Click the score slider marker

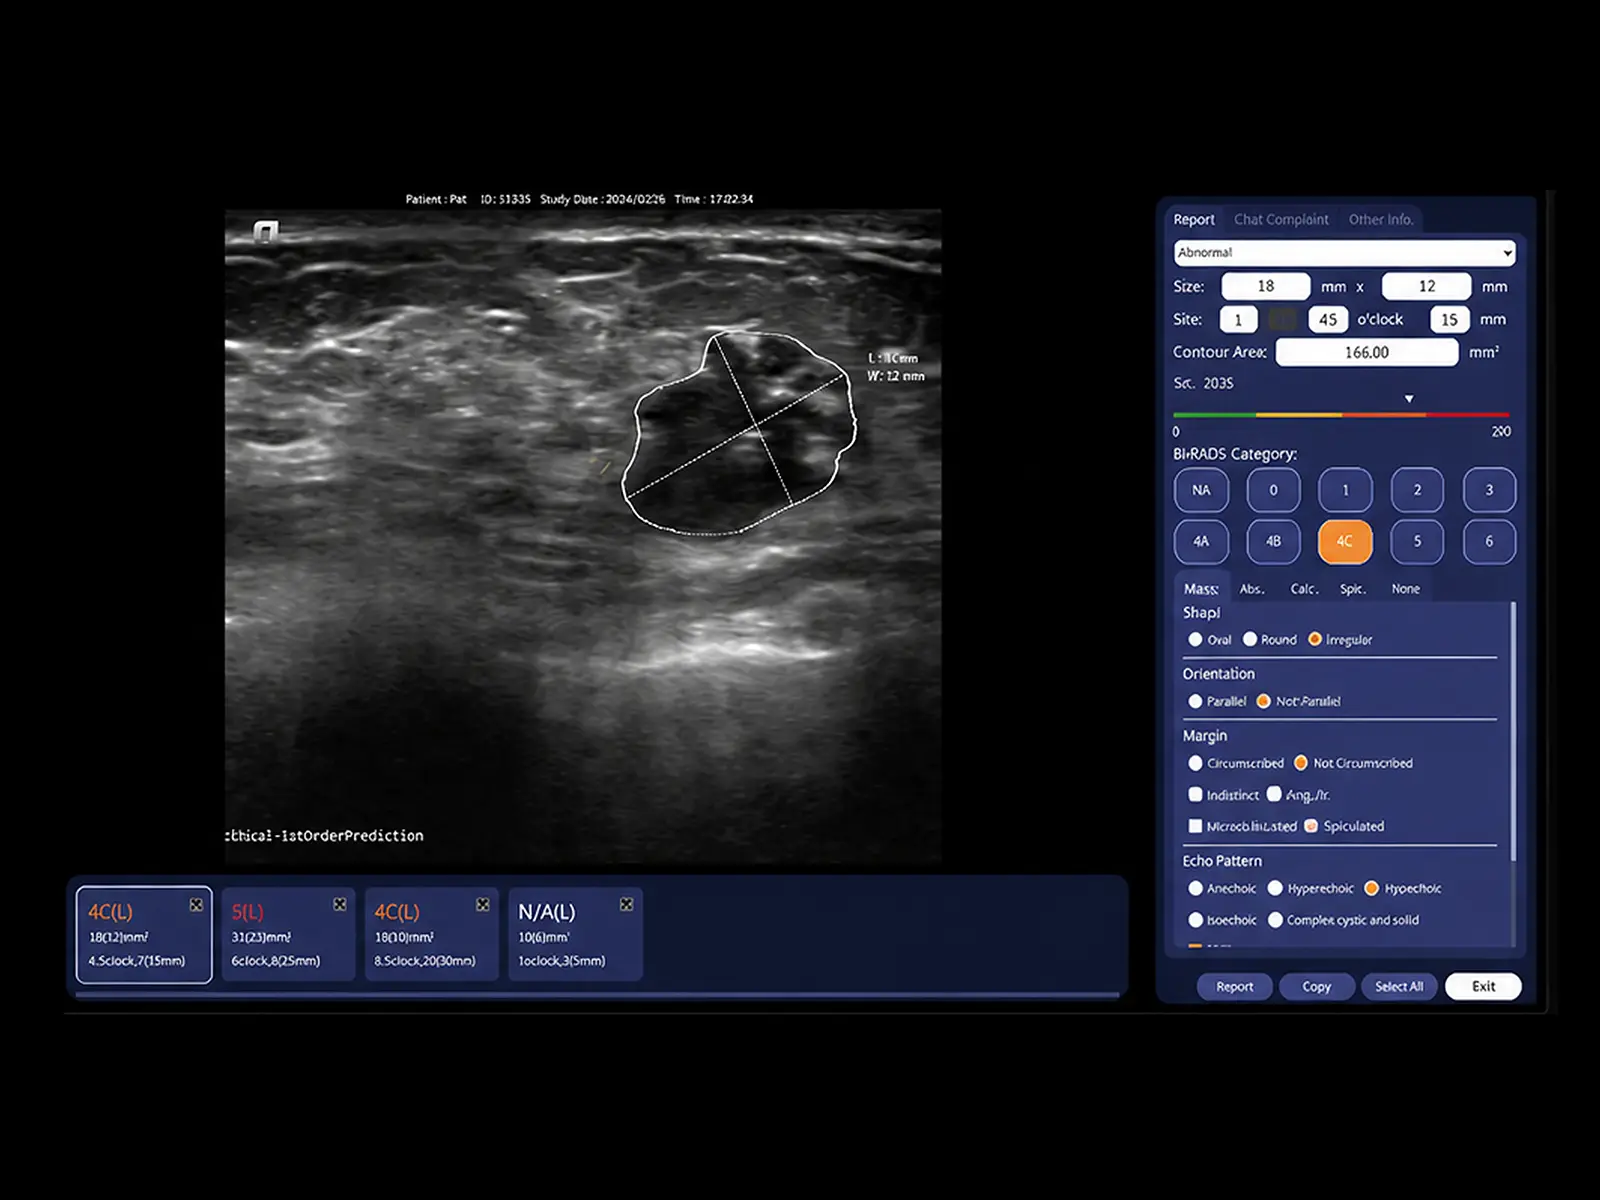(x=1409, y=399)
